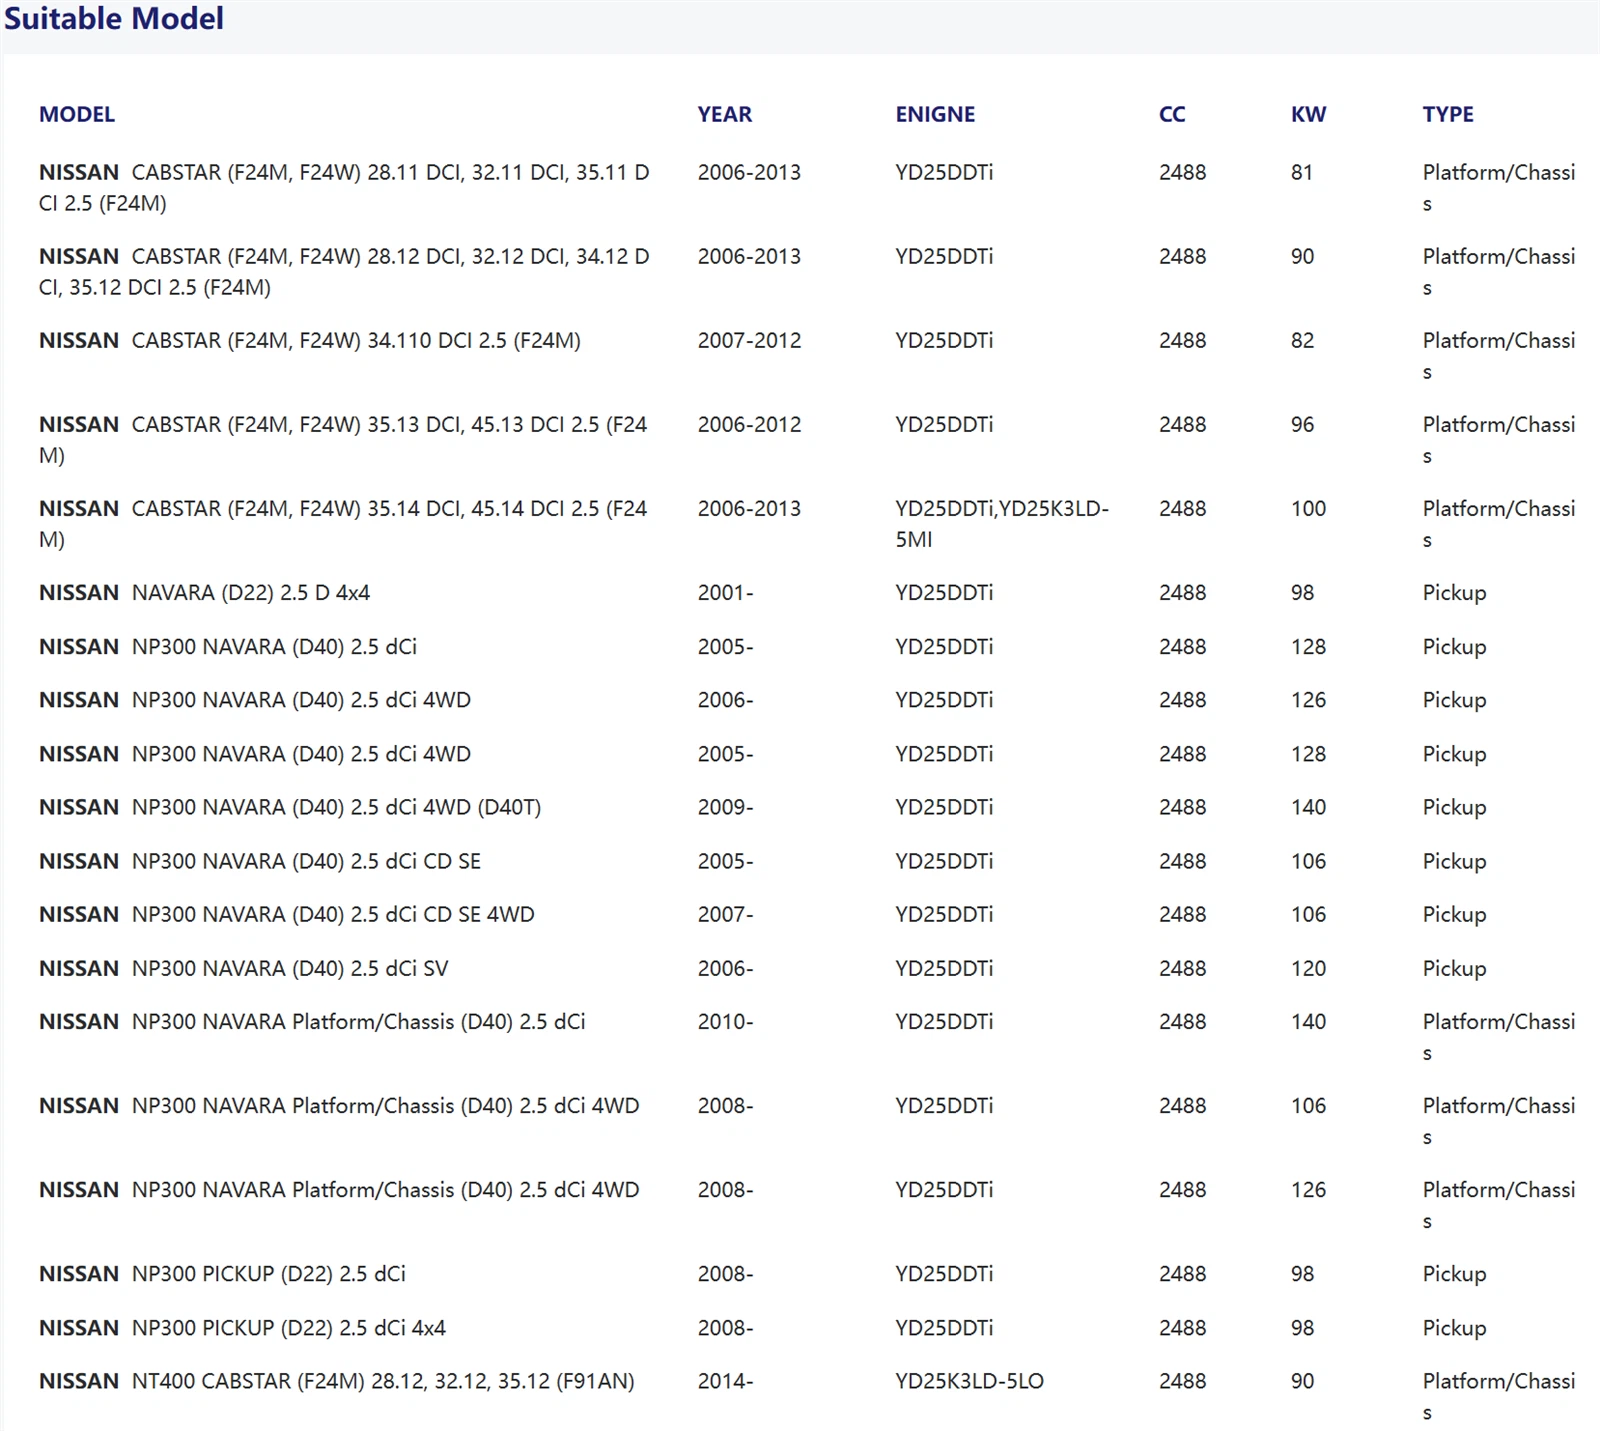
Task: Click KW value 81
Action: [x=1301, y=172]
